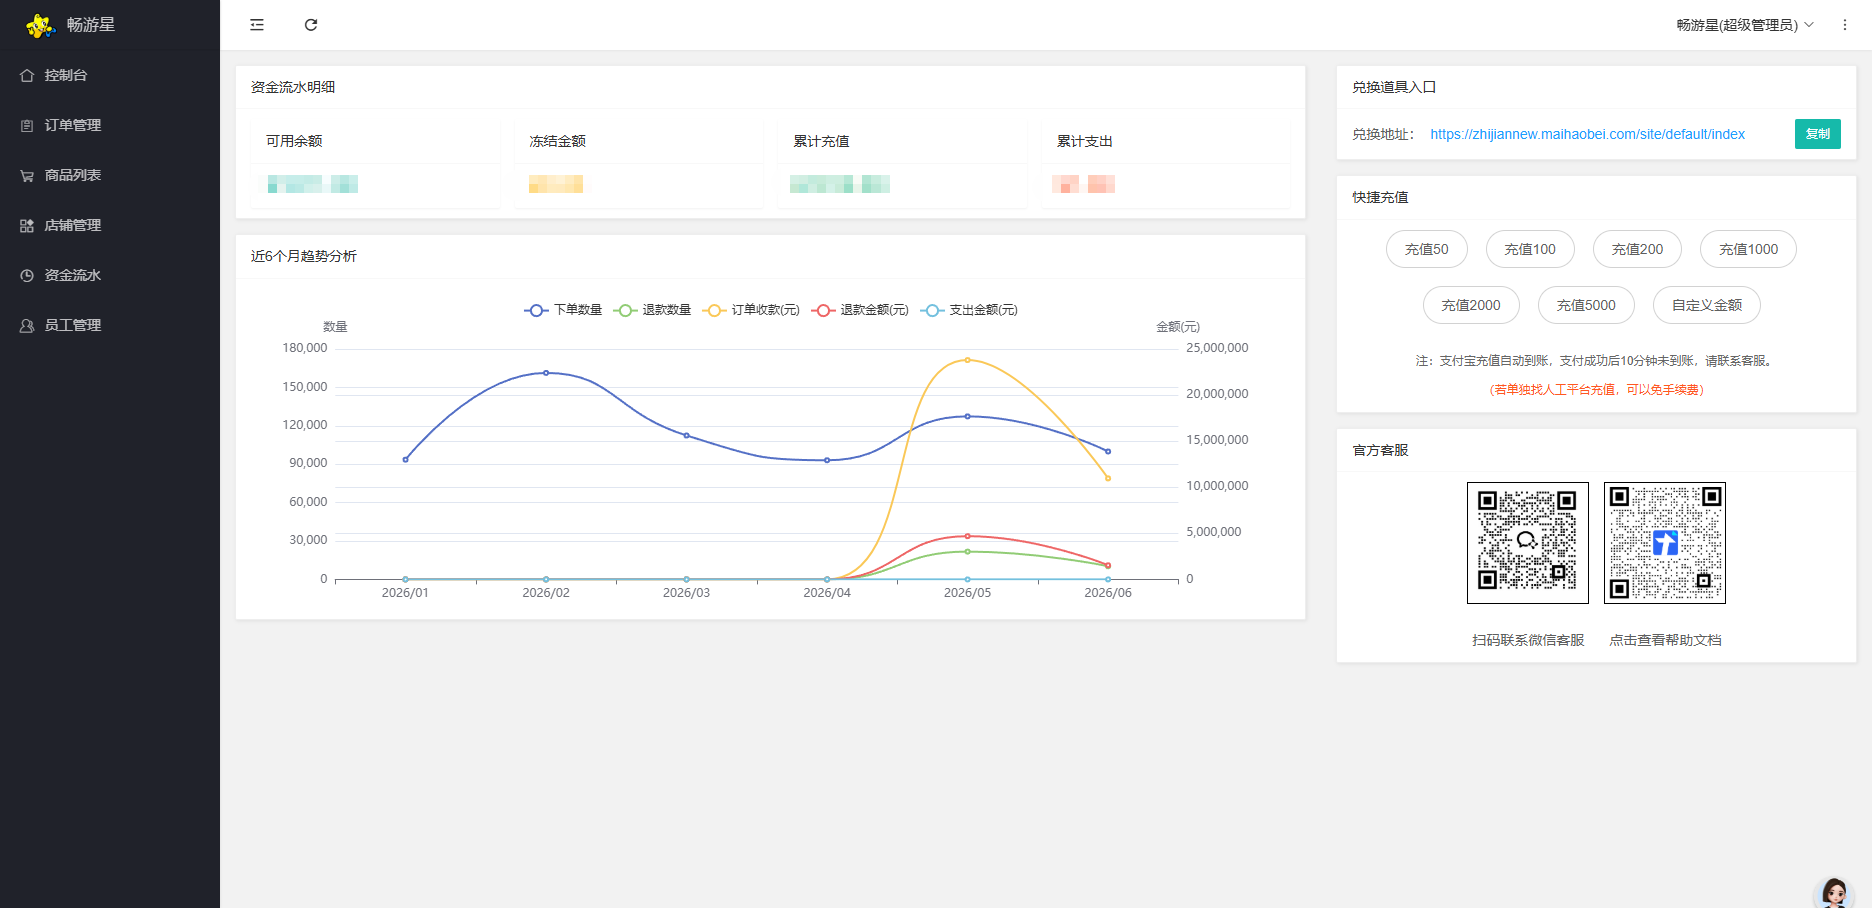
Task: Toggle the 下单数量 legend series
Action: pyautogui.click(x=563, y=310)
